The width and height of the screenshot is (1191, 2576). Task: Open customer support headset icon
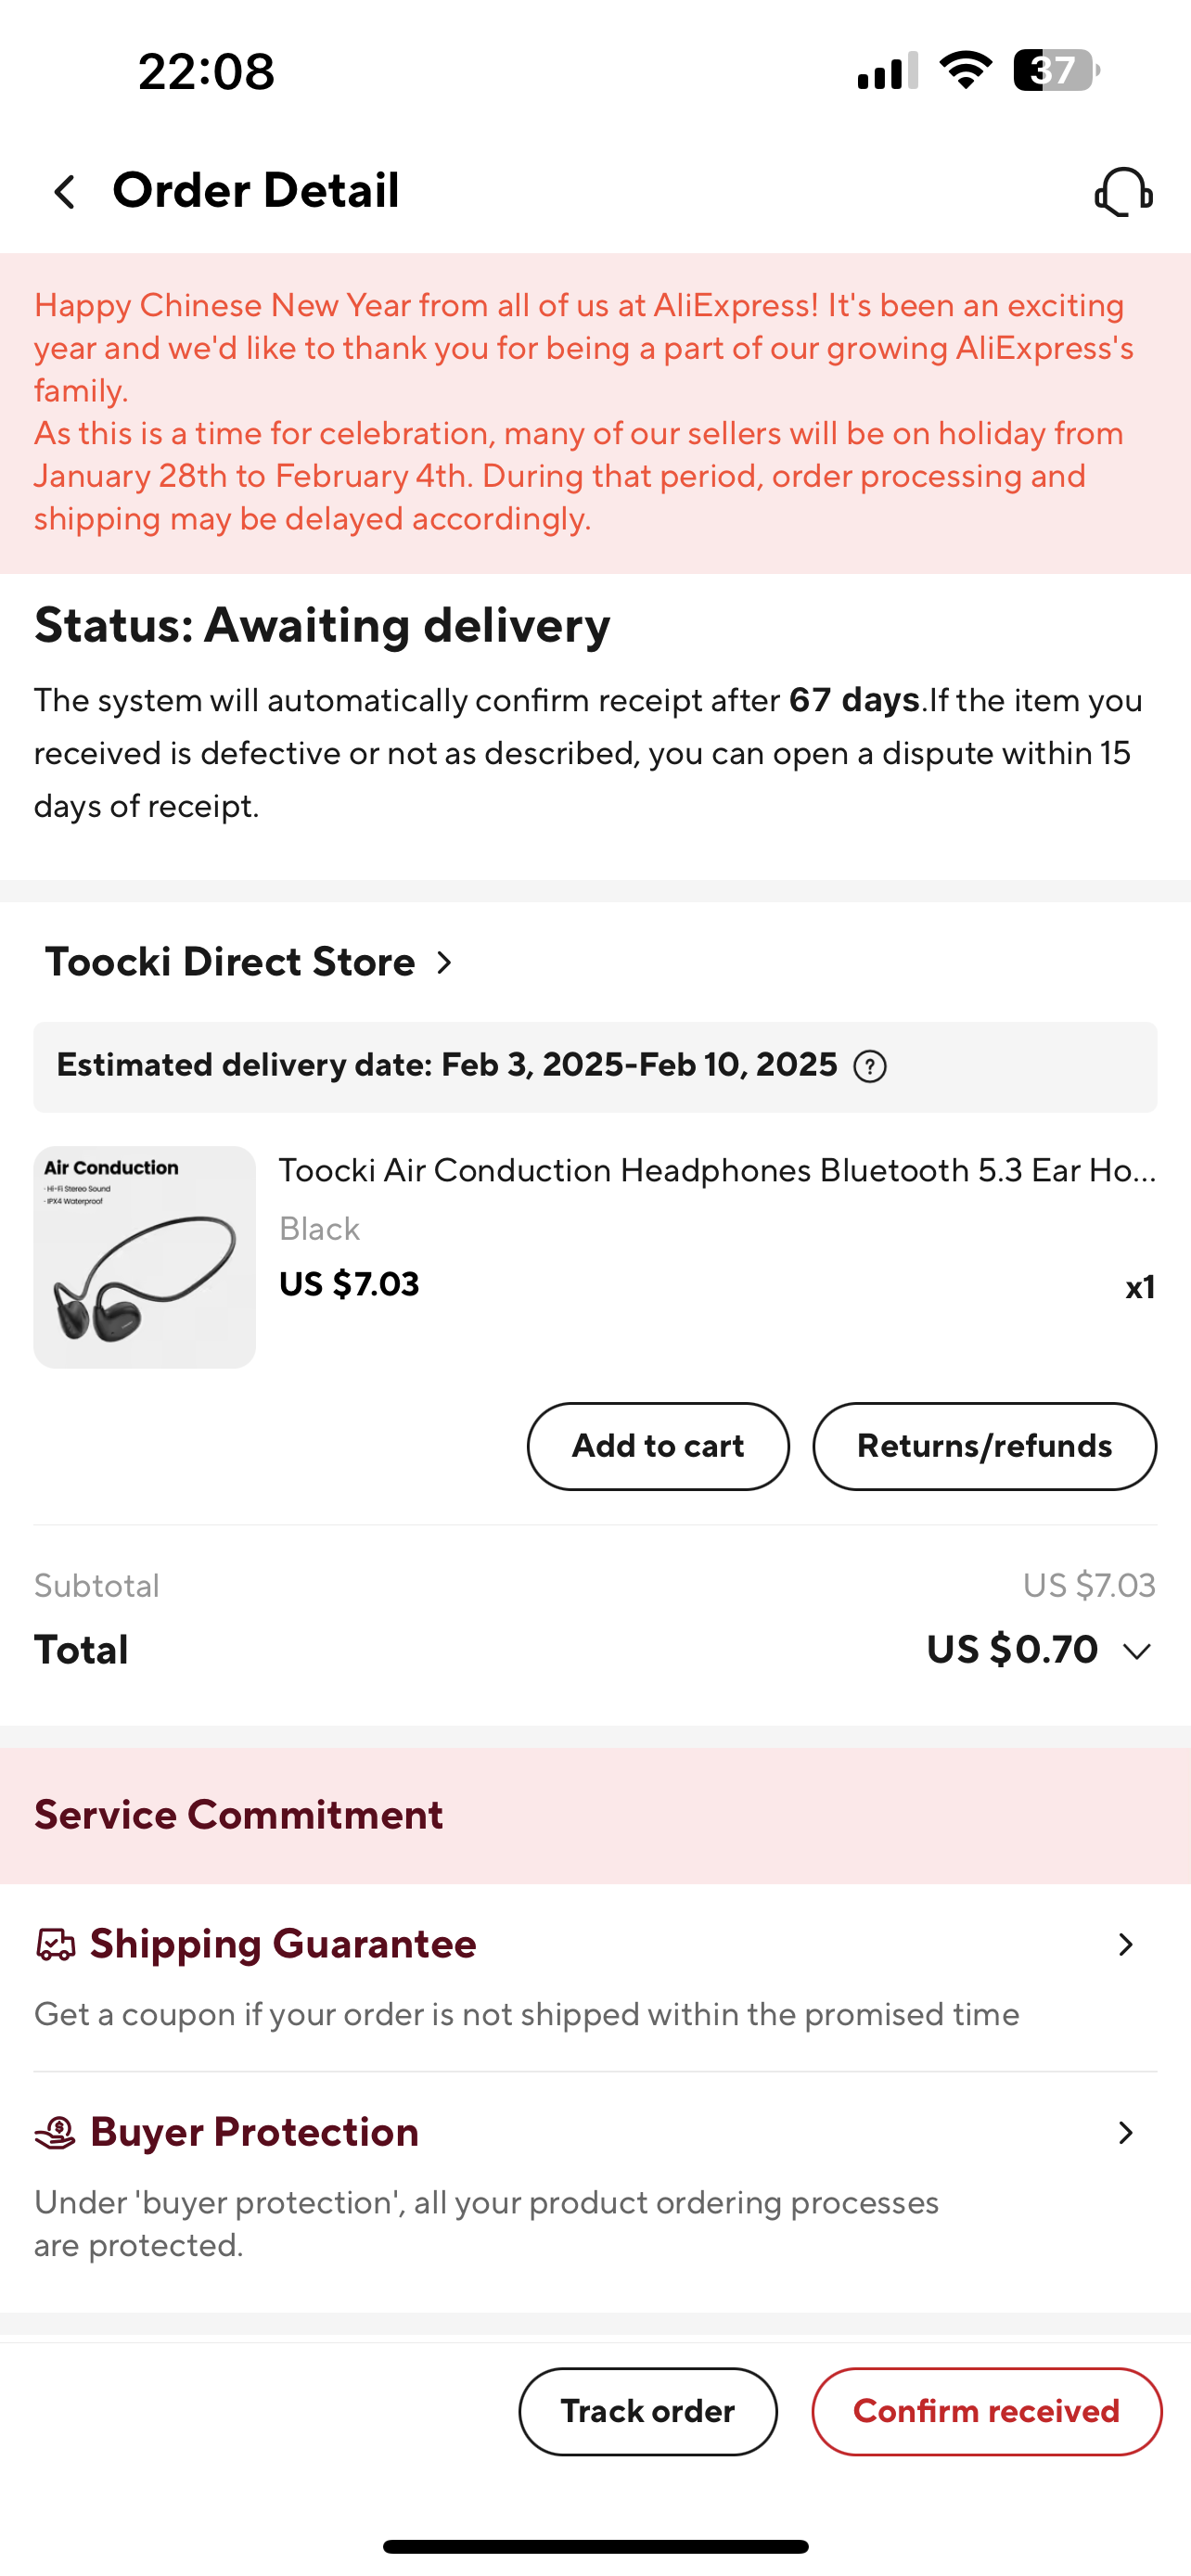coord(1123,192)
